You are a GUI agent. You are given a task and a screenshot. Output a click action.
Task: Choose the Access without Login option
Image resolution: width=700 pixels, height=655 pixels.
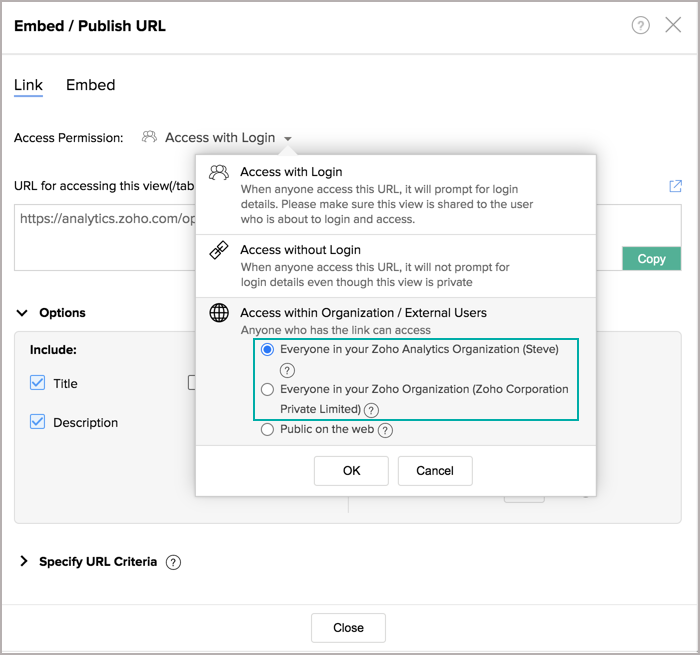pos(396,266)
